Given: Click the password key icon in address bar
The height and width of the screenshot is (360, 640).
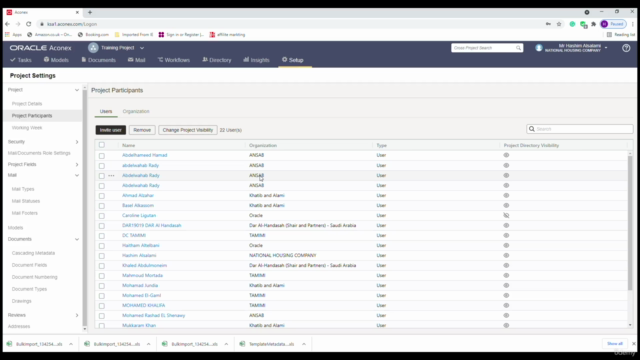Looking at the screenshot, I should tap(548, 24).
